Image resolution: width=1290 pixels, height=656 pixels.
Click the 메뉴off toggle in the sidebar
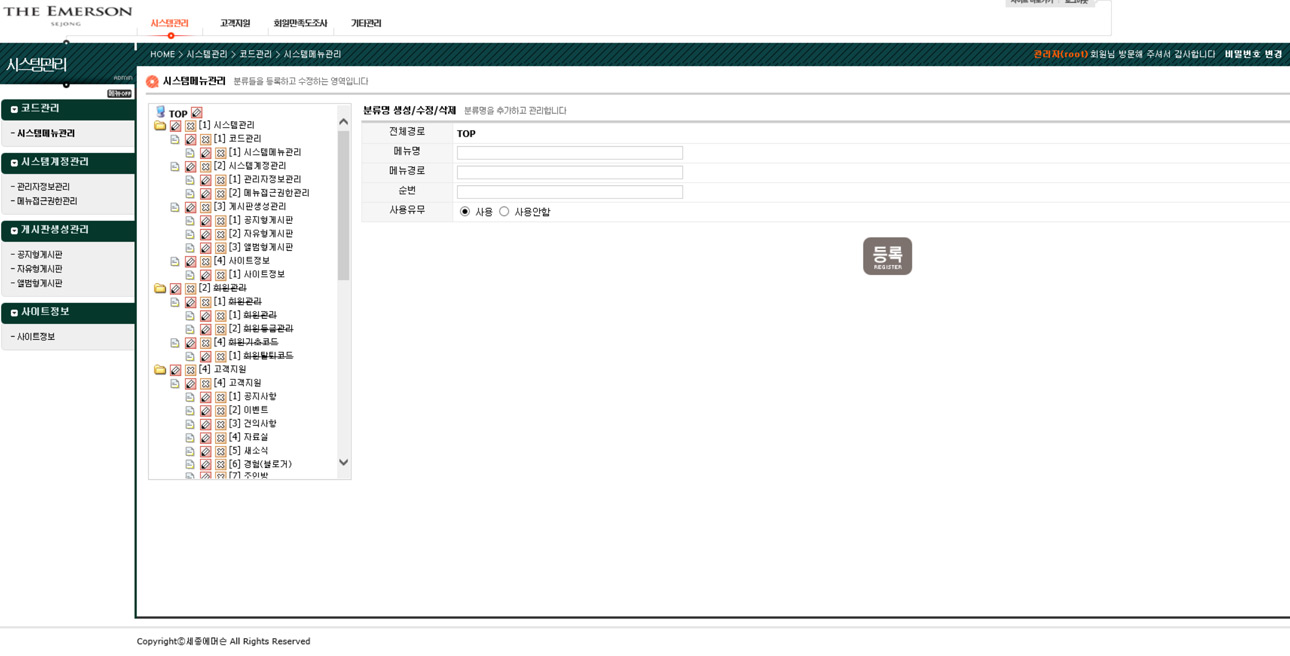click(119, 93)
